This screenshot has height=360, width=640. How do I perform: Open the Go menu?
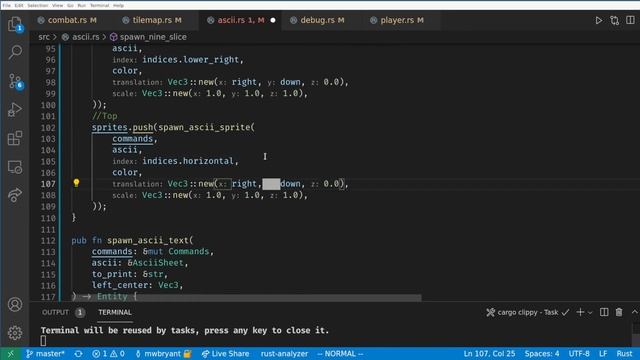pyautogui.click(x=70, y=5)
